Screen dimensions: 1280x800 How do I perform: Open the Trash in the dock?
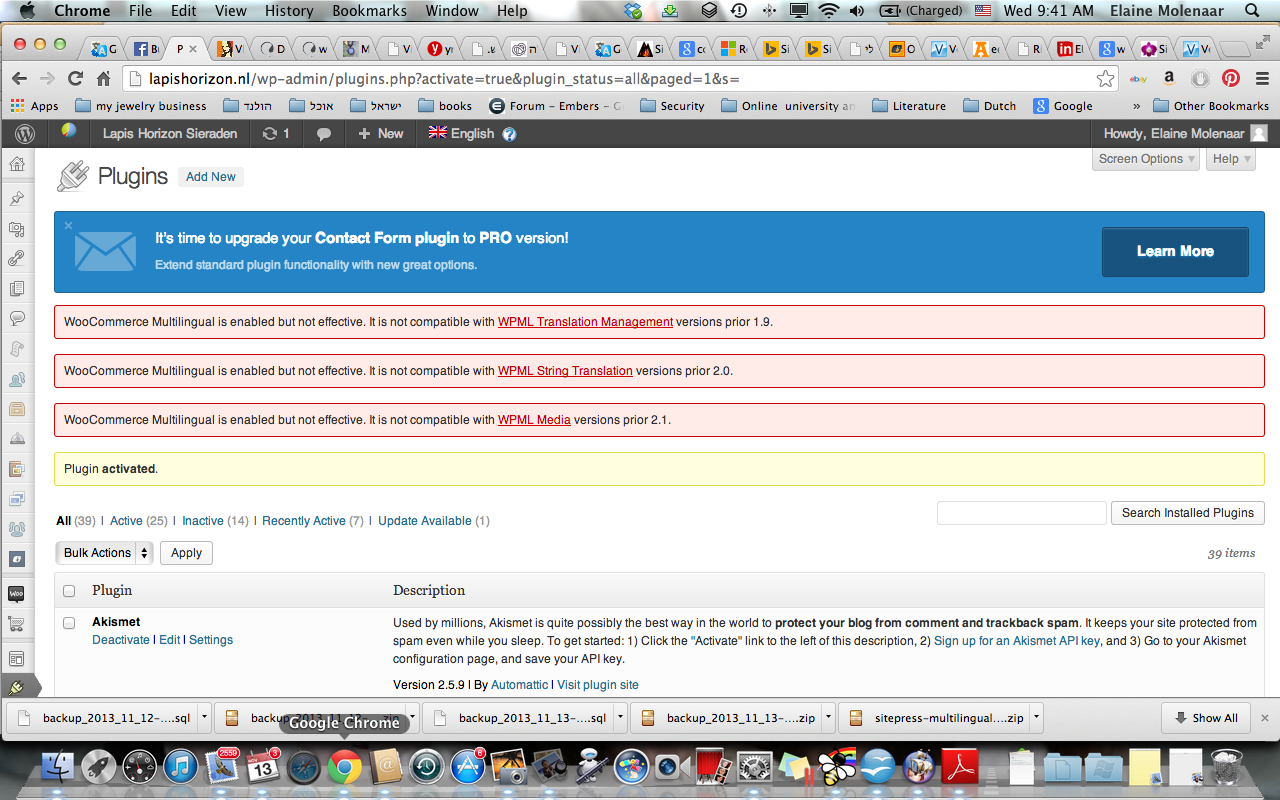tap(1226, 767)
